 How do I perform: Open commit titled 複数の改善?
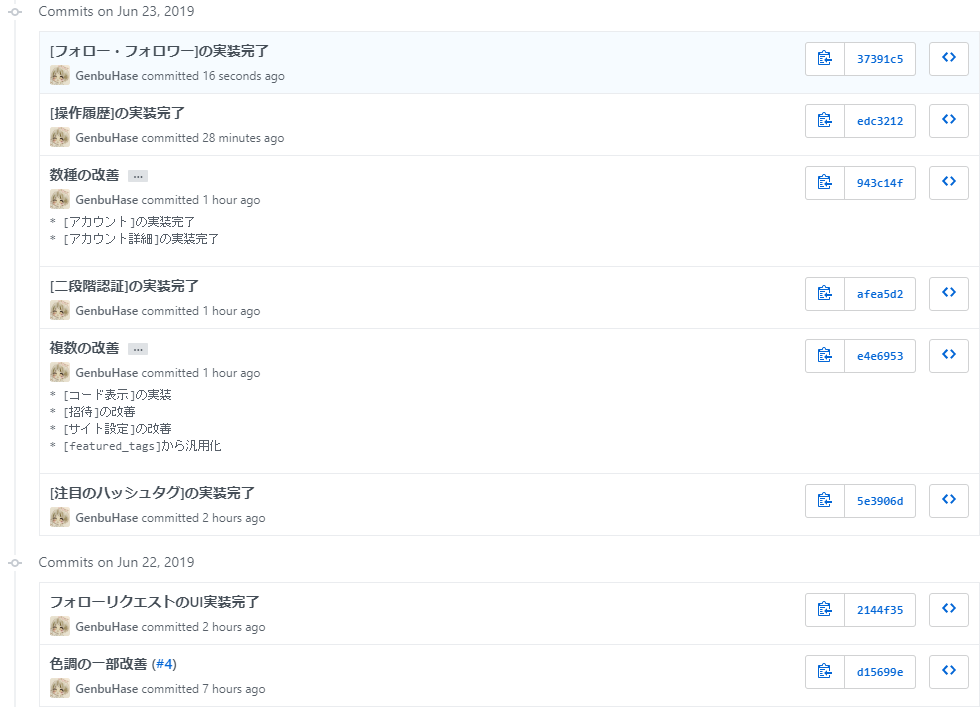click(84, 348)
